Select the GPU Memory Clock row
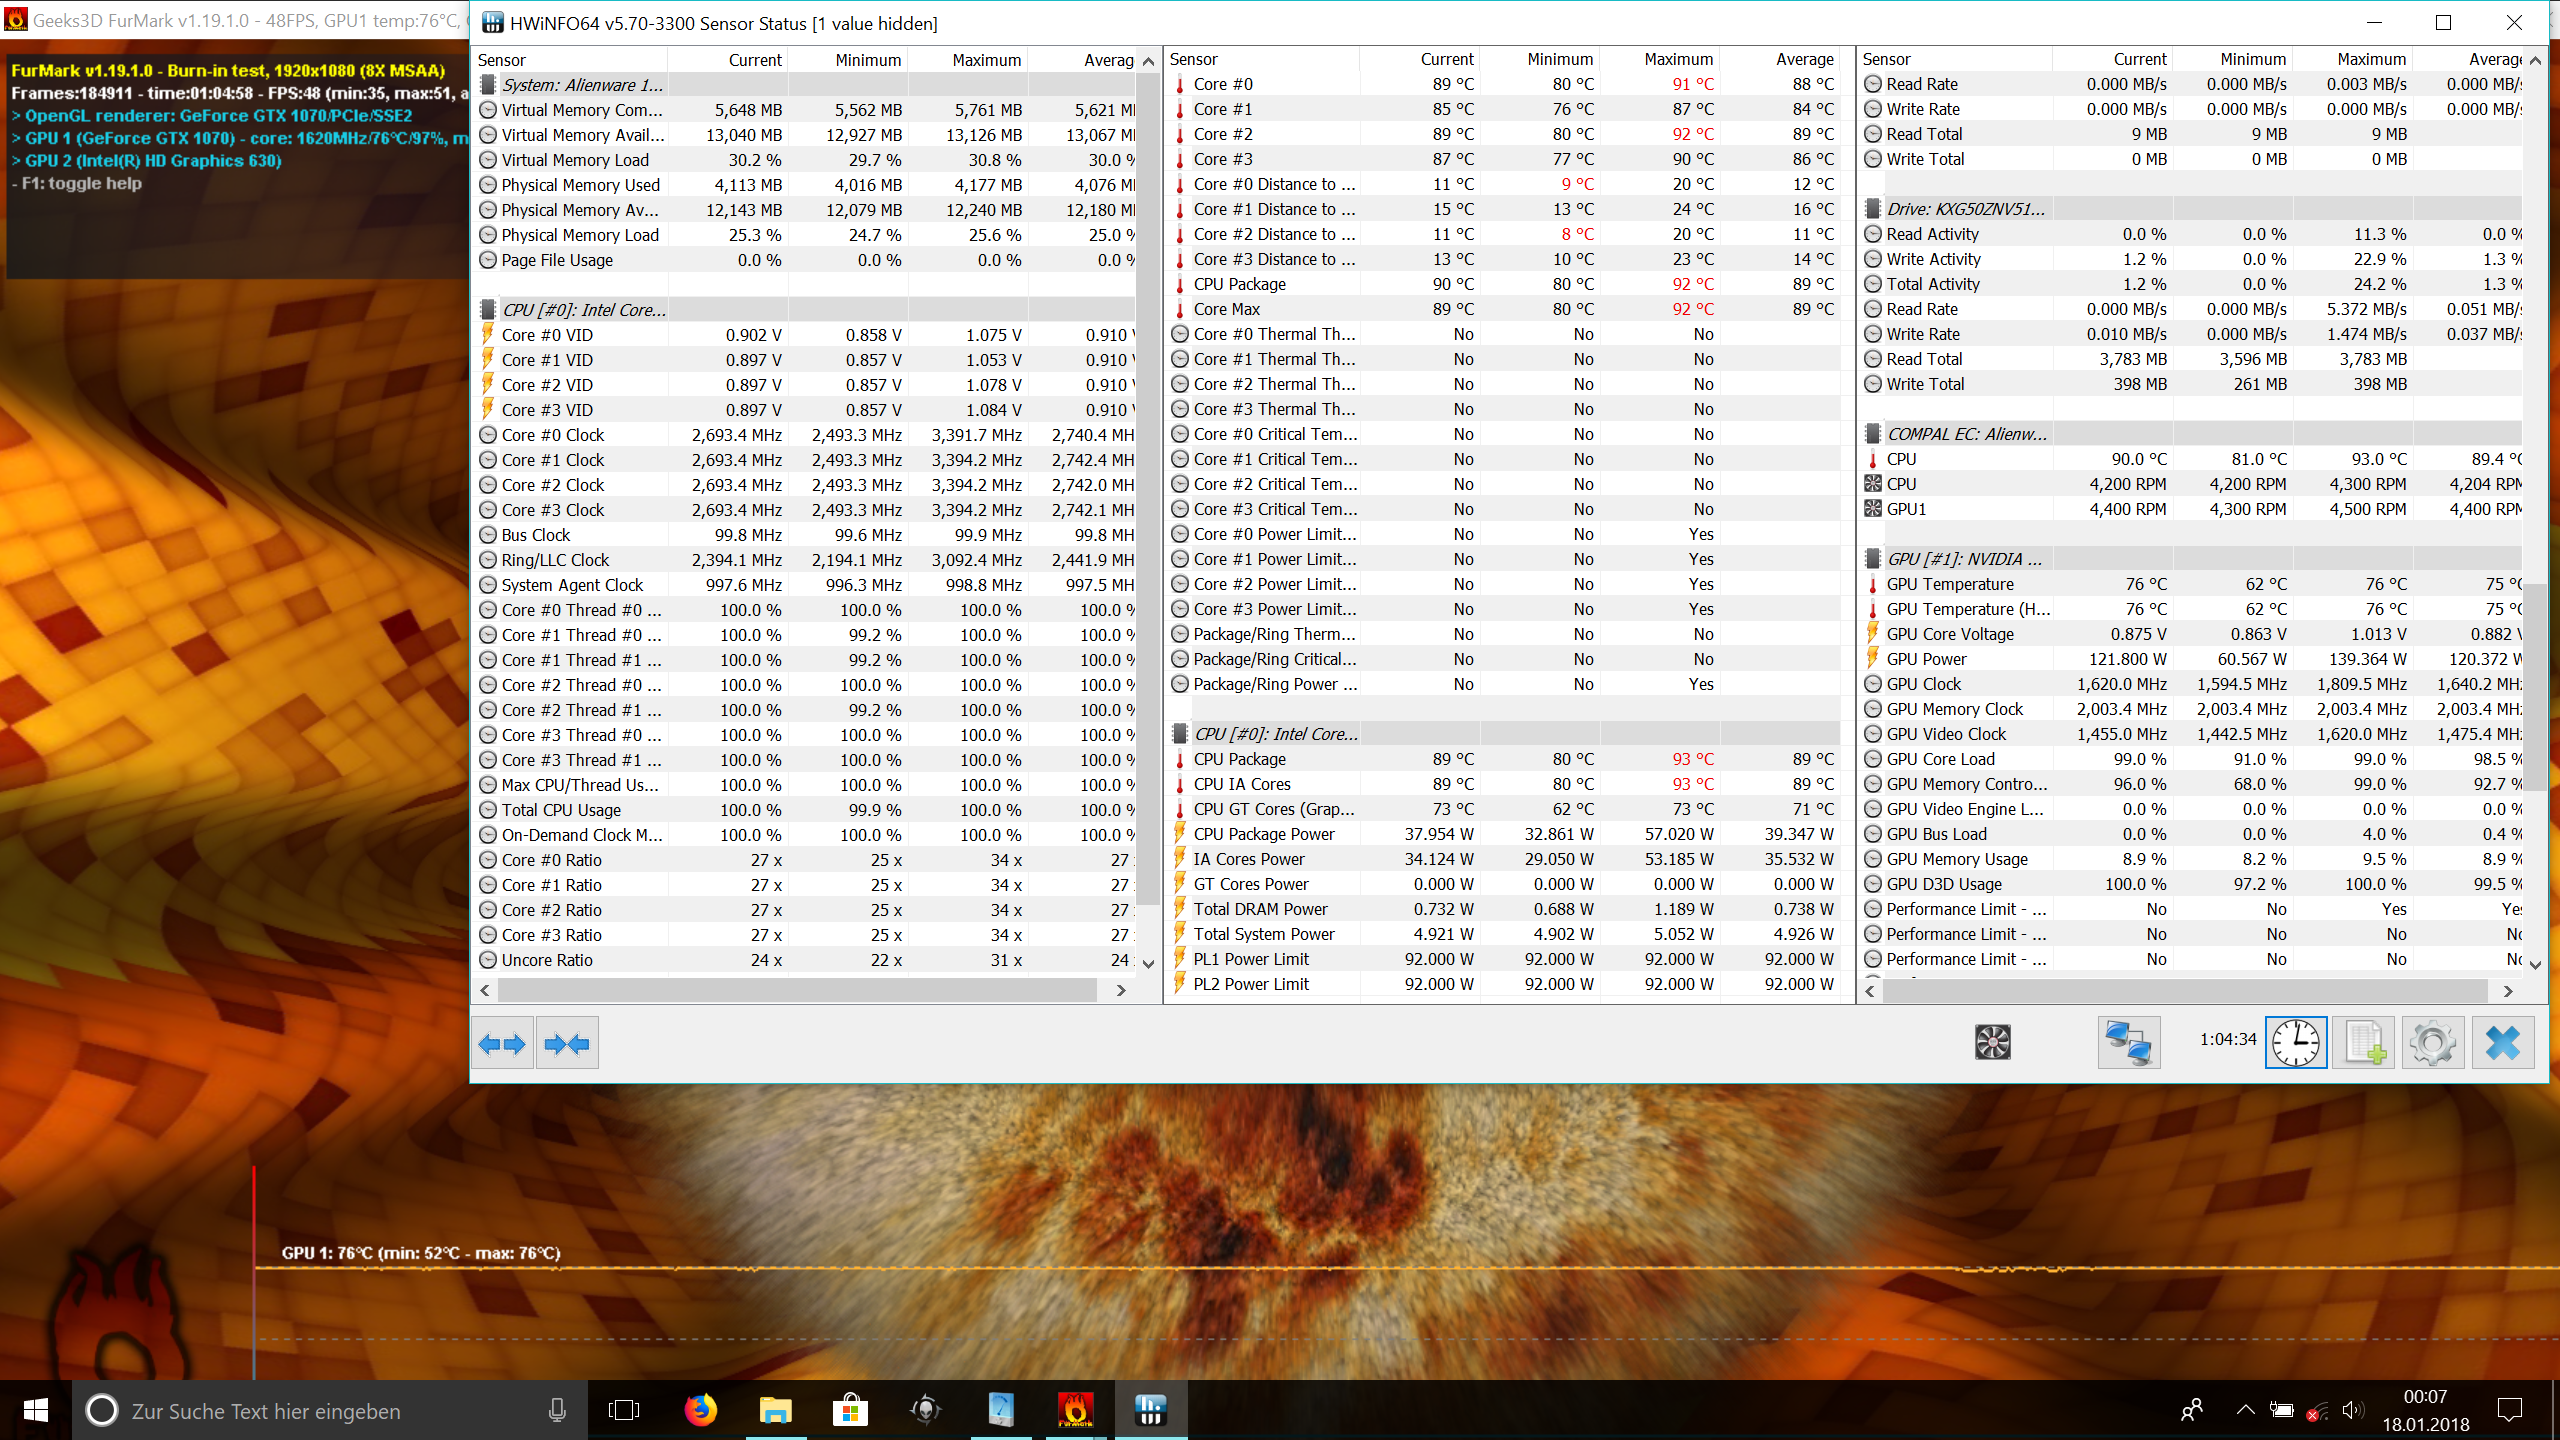This screenshot has width=2560, height=1440. click(2192, 709)
